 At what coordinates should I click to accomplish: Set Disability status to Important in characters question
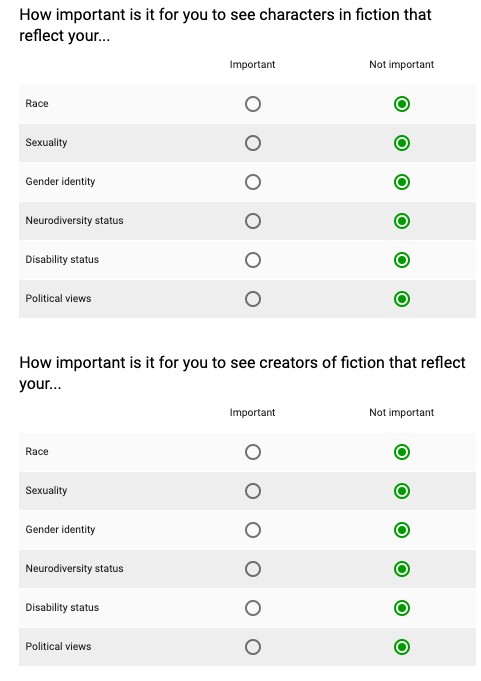[x=253, y=260]
